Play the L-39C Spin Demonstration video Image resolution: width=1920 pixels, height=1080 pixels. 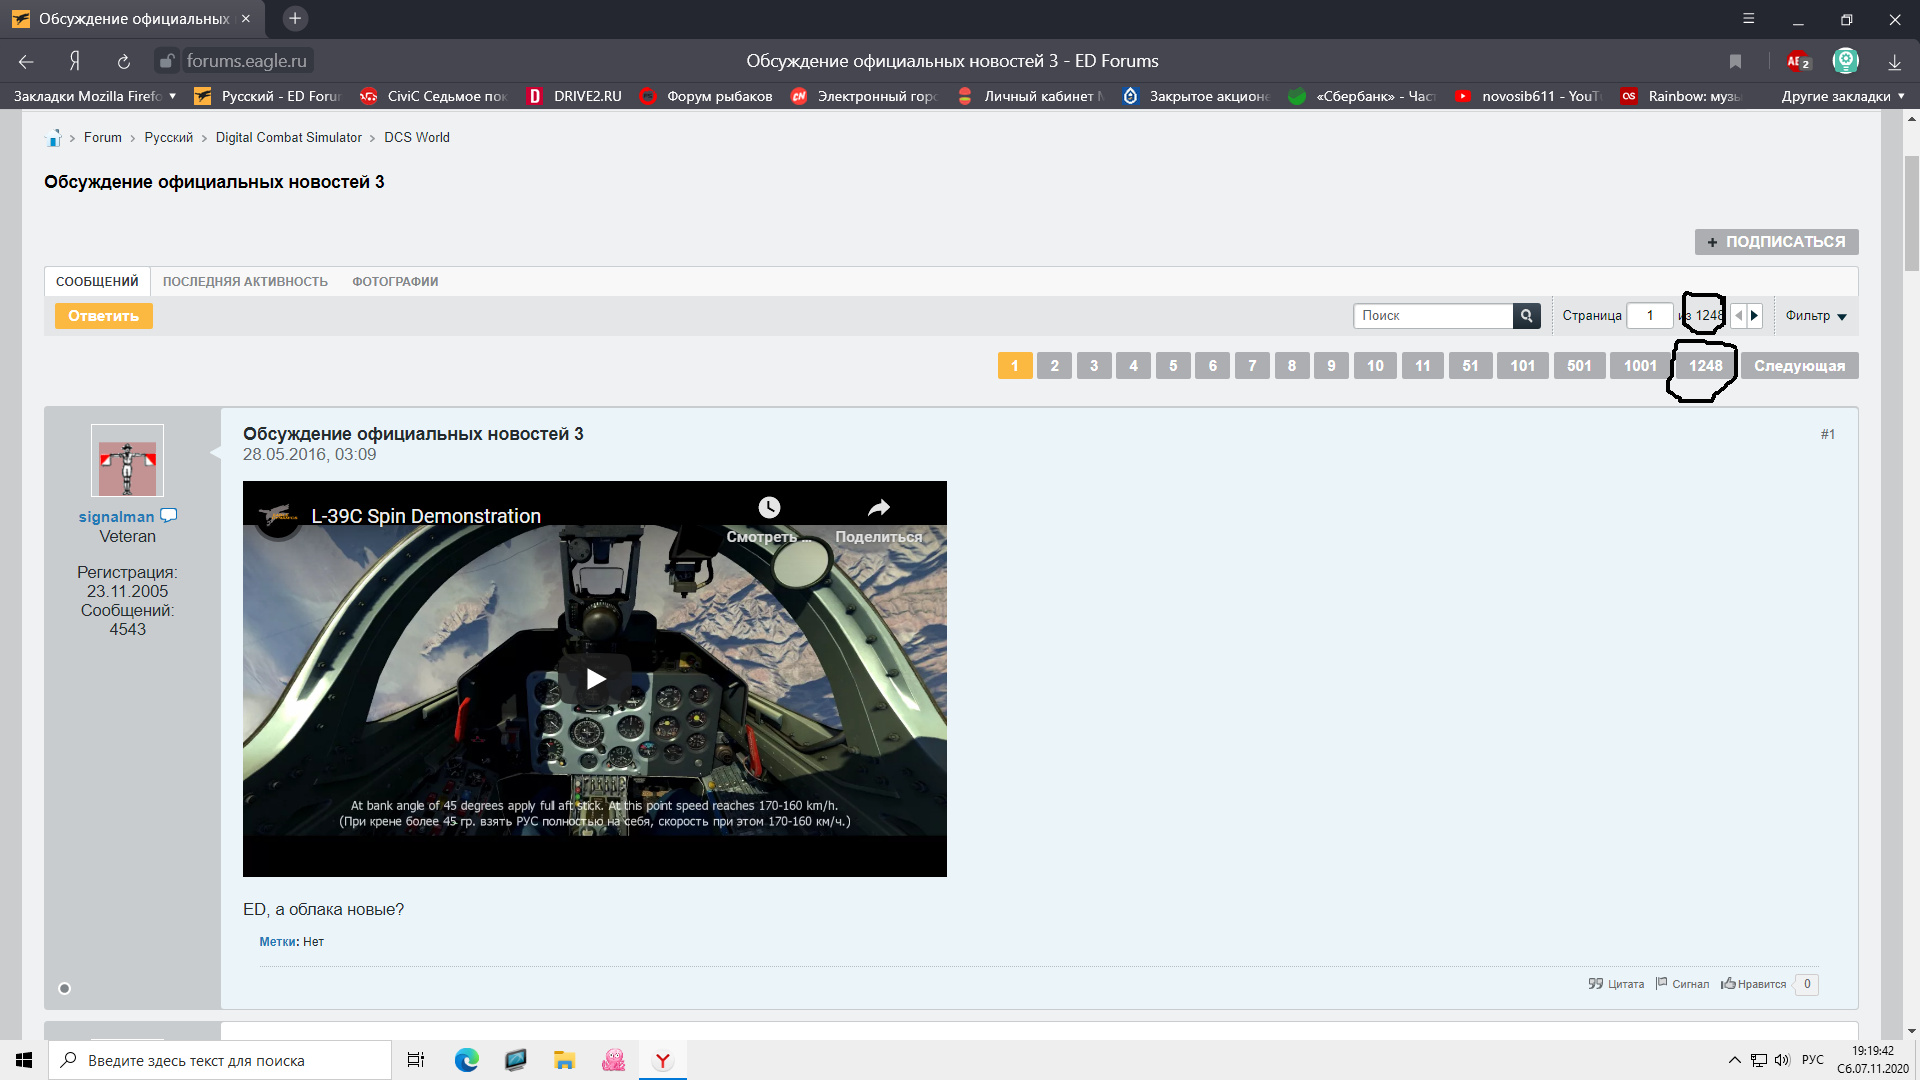click(595, 679)
